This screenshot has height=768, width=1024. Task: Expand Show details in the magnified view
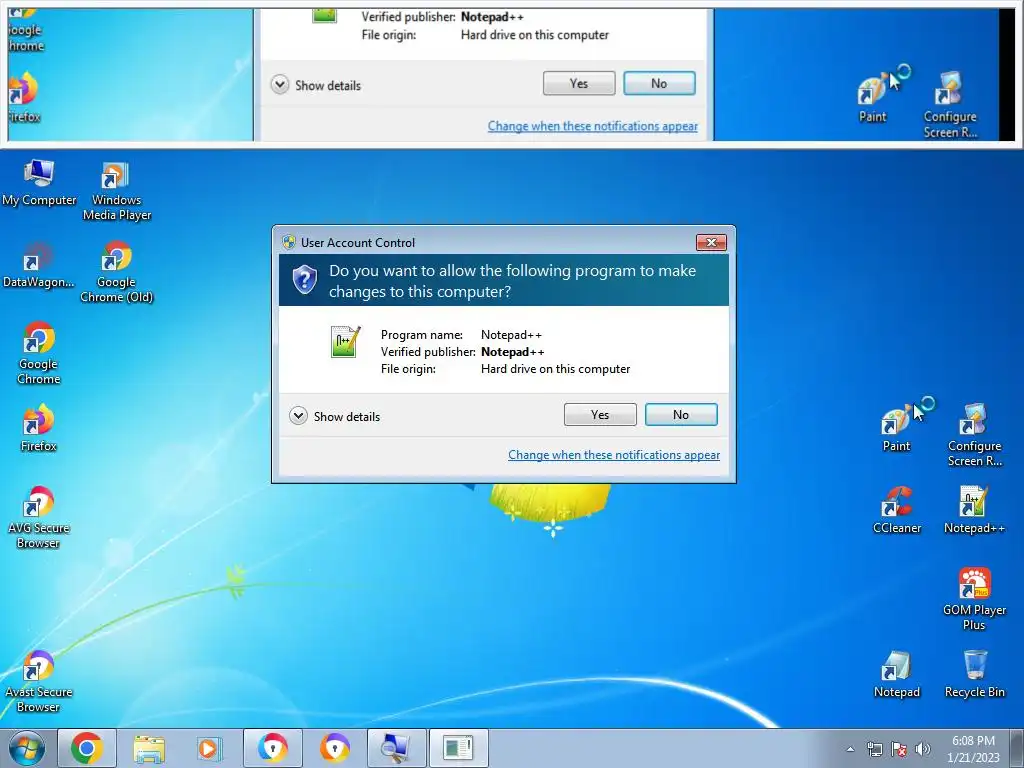click(x=317, y=85)
